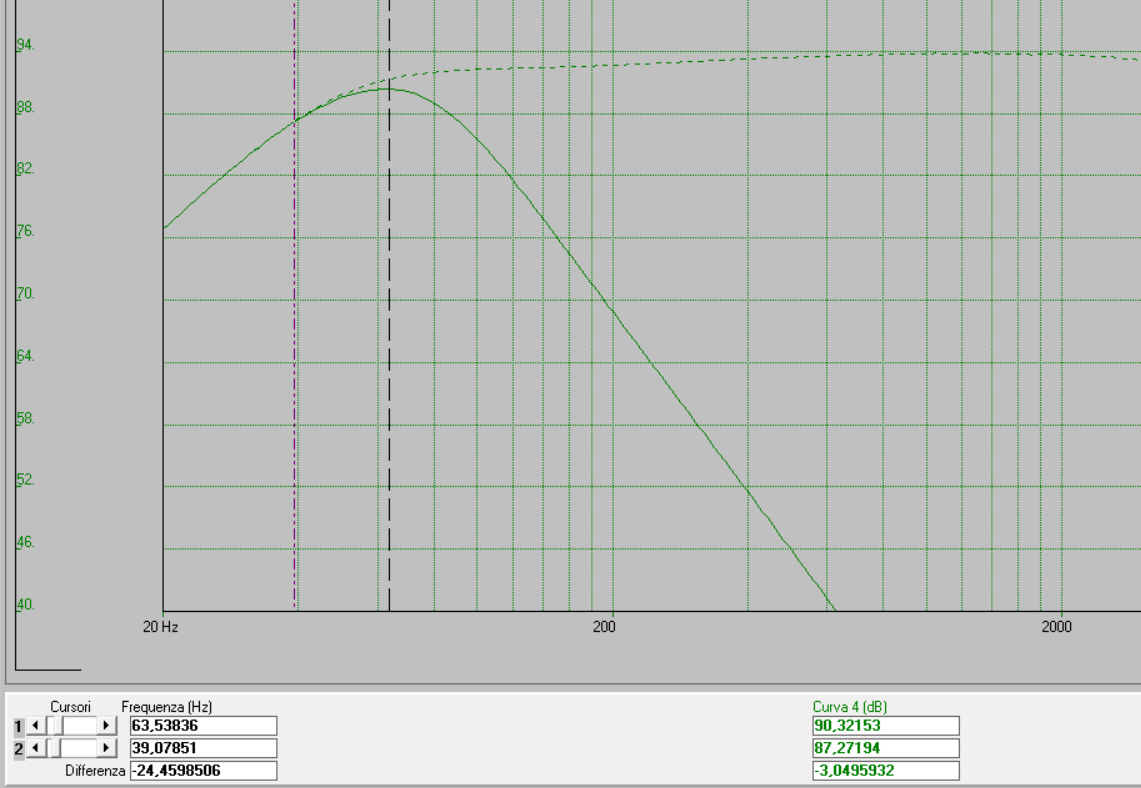The height and width of the screenshot is (788, 1141).
Task: Click the 94 dB axis label
Action: pyautogui.click(x=25, y=44)
